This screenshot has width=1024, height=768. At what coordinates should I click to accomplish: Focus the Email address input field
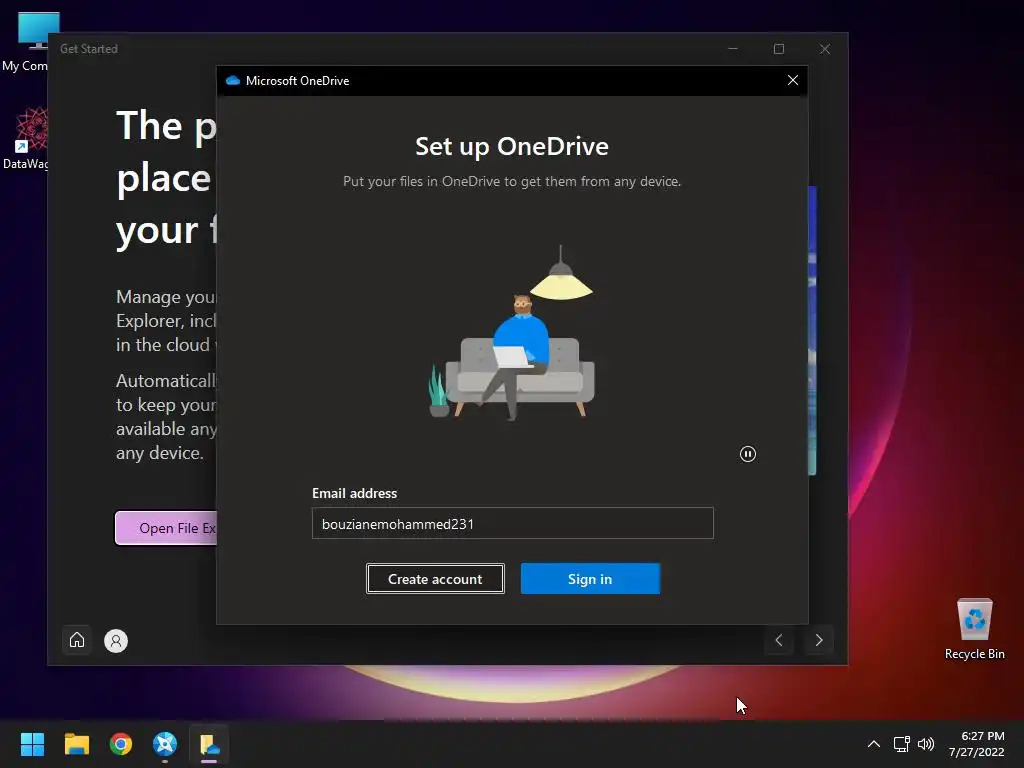pos(513,523)
